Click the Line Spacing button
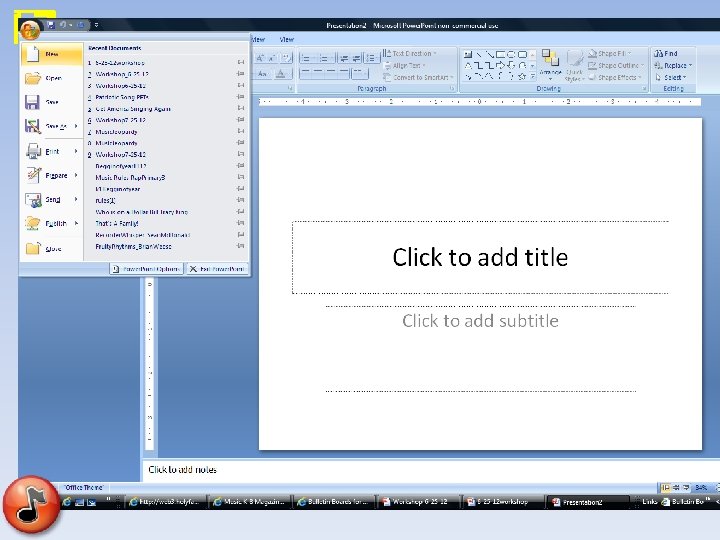Viewport: 720px width, 540px height. pos(372,58)
